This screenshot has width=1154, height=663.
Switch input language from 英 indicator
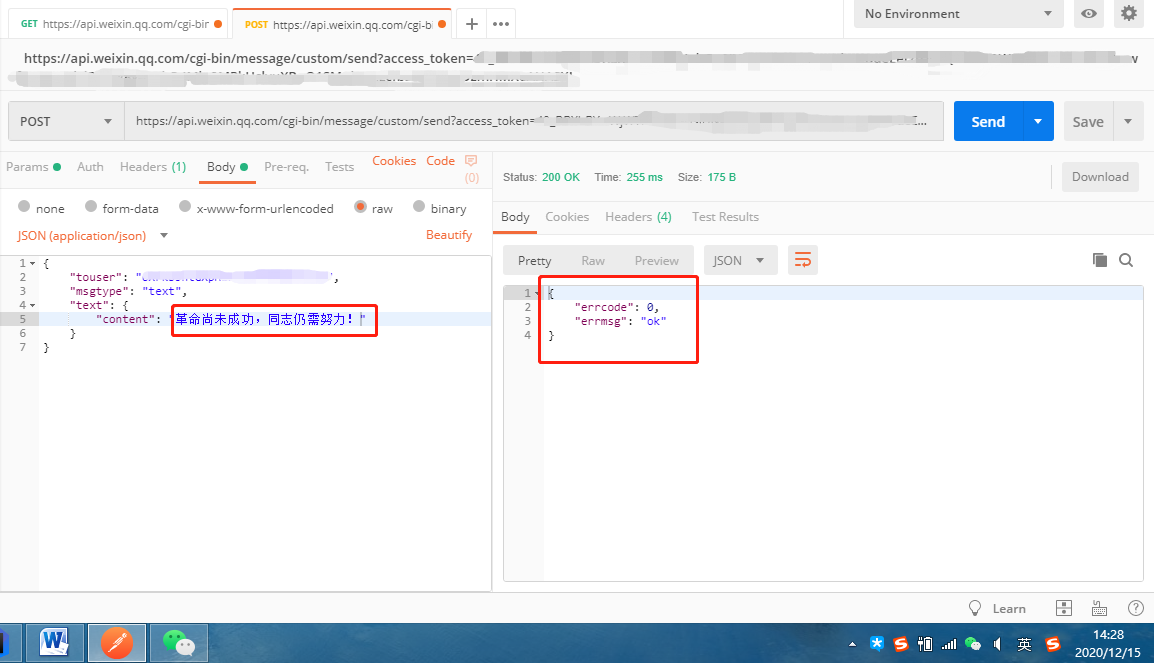coord(1024,644)
